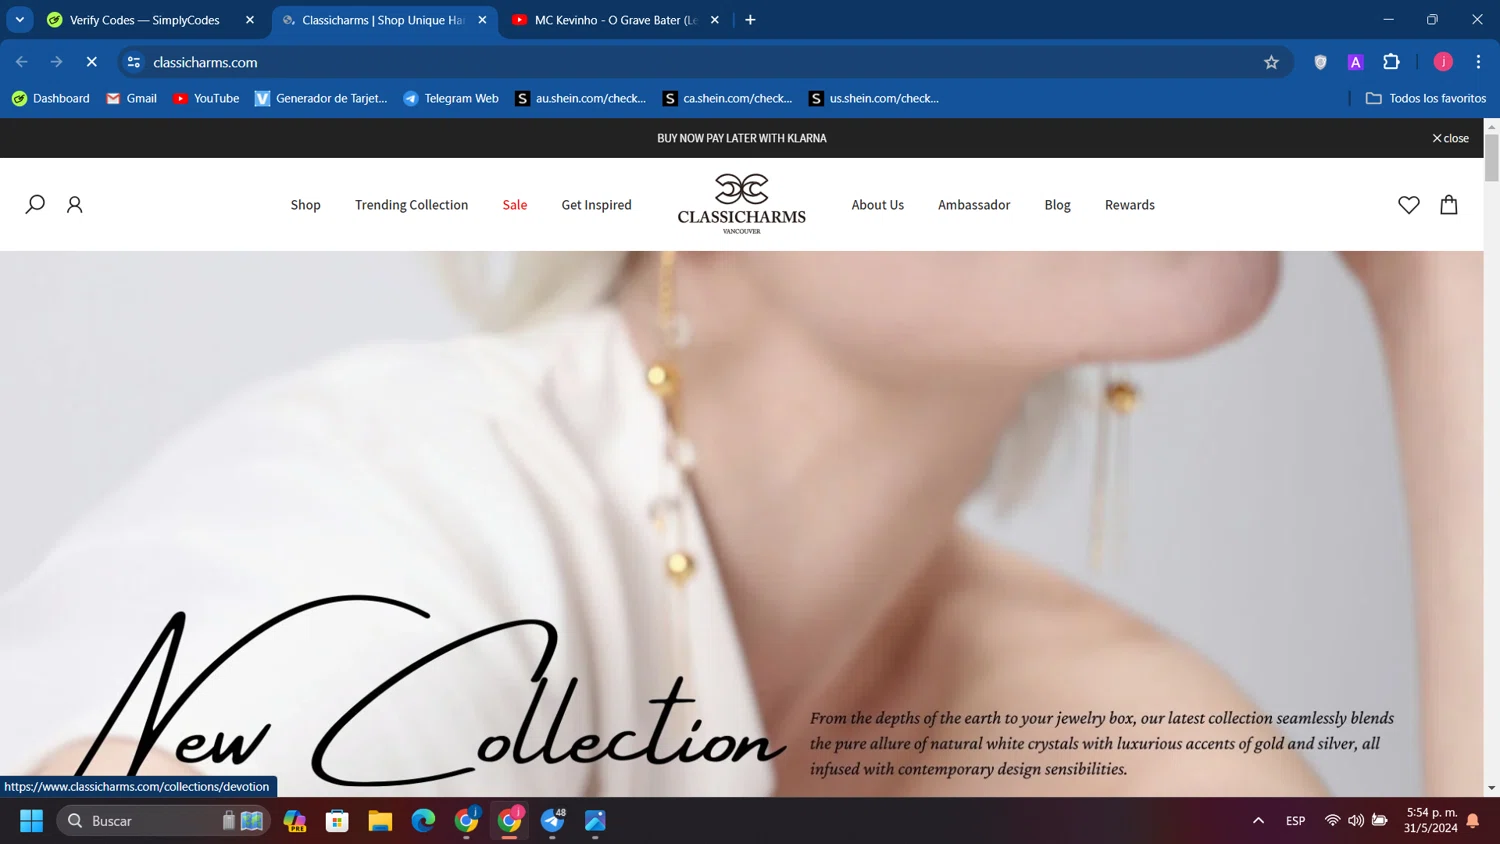The image size is (1500, 844).
Task: Open the notifications bell in system tray
Action: click(1472, 821)
